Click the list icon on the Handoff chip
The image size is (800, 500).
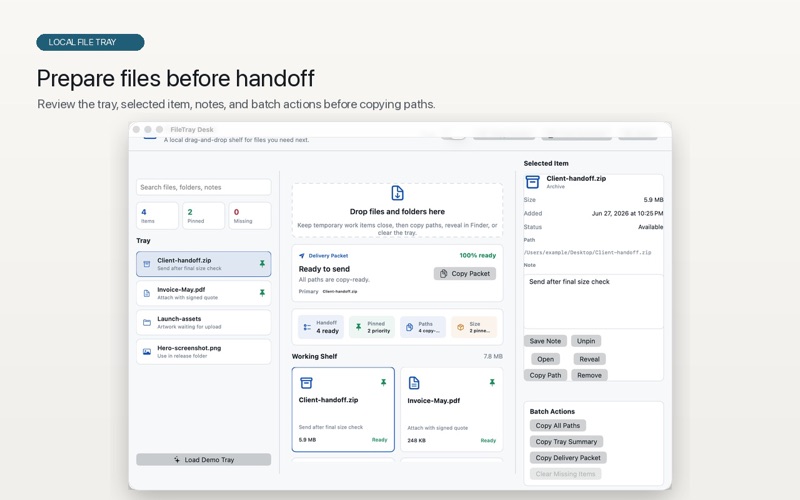click(x=307, y=327)
